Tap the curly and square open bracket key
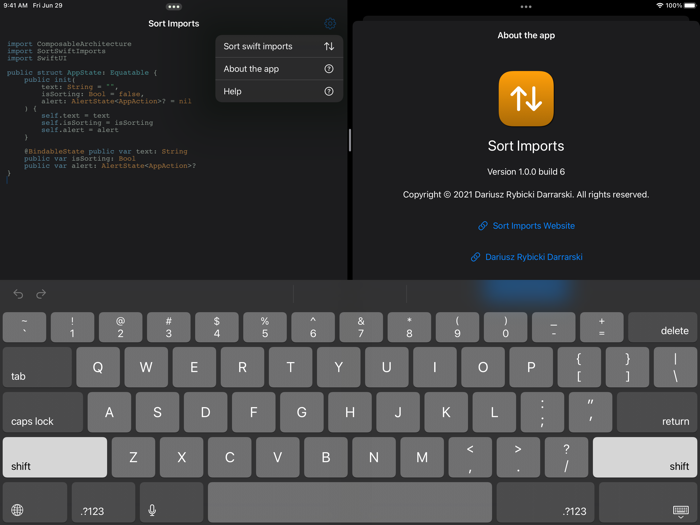The height and width of the screenshot is (525, 700). pyautogui.click(x=579, y=367)
